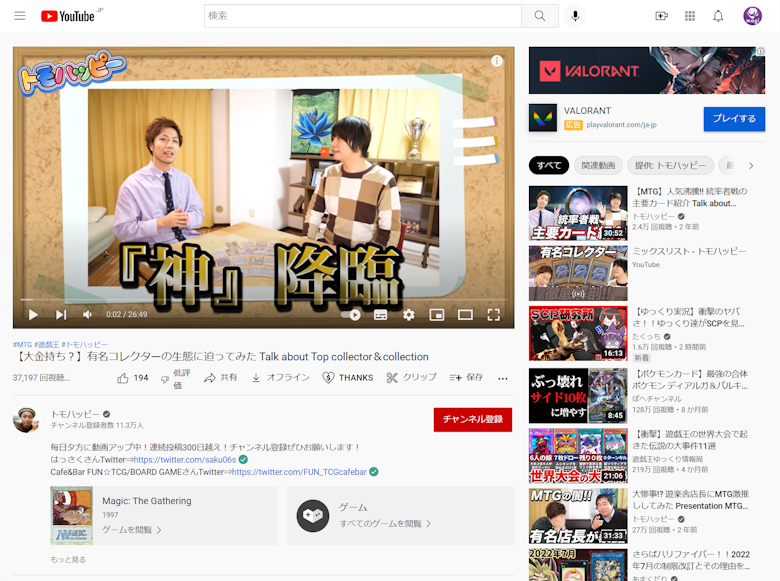Open ミックスリスト - トモハッピー title

click(689, 251)
